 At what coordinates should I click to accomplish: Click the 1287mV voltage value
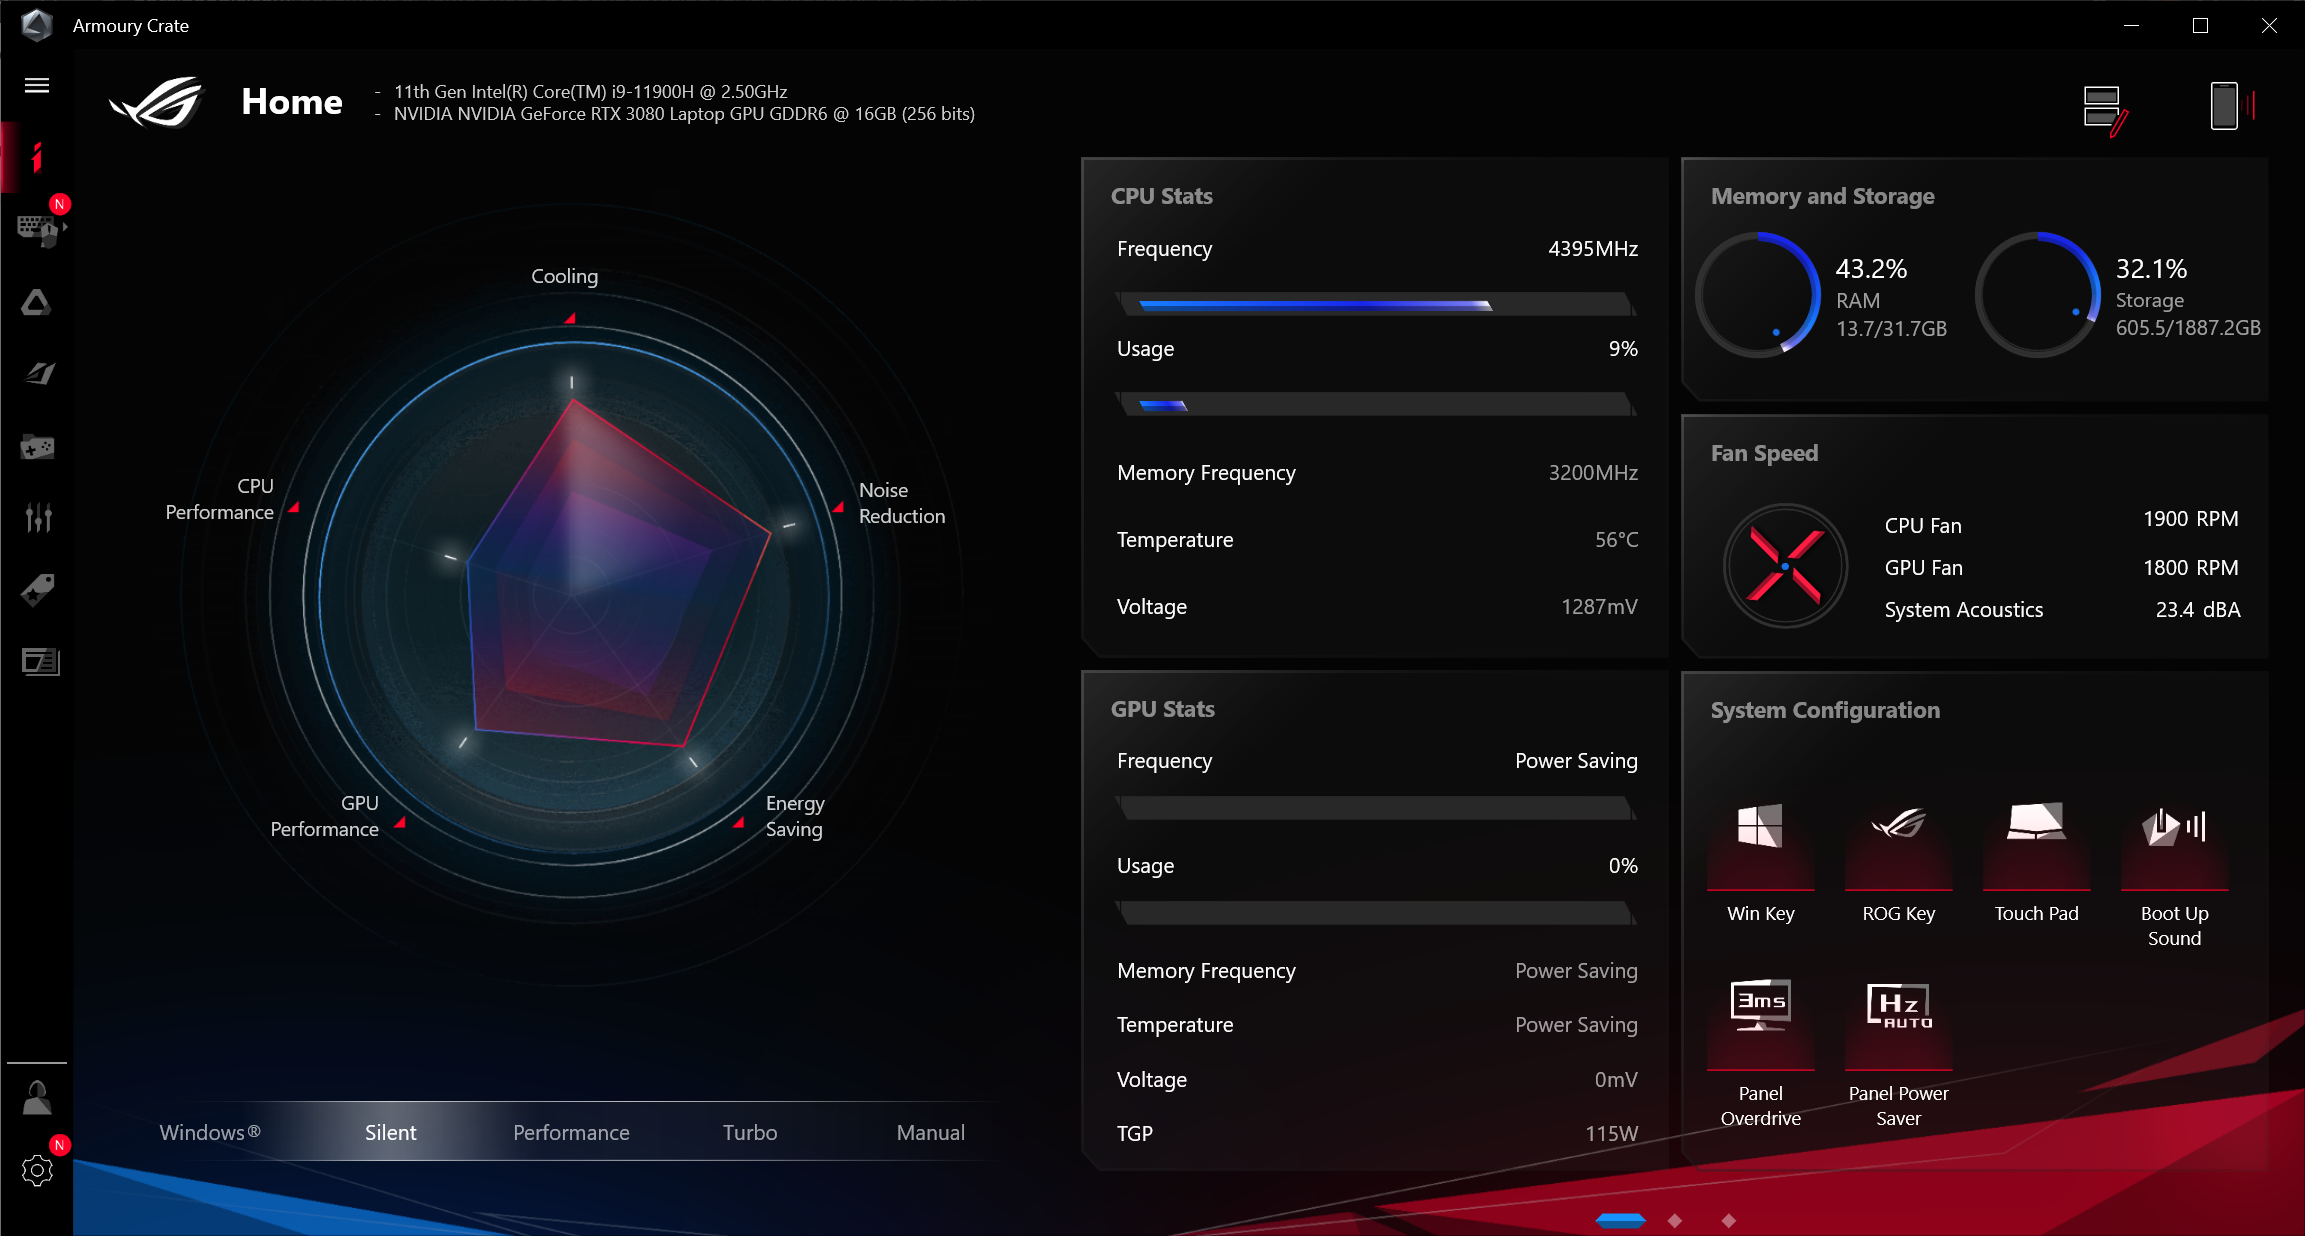1599,606
